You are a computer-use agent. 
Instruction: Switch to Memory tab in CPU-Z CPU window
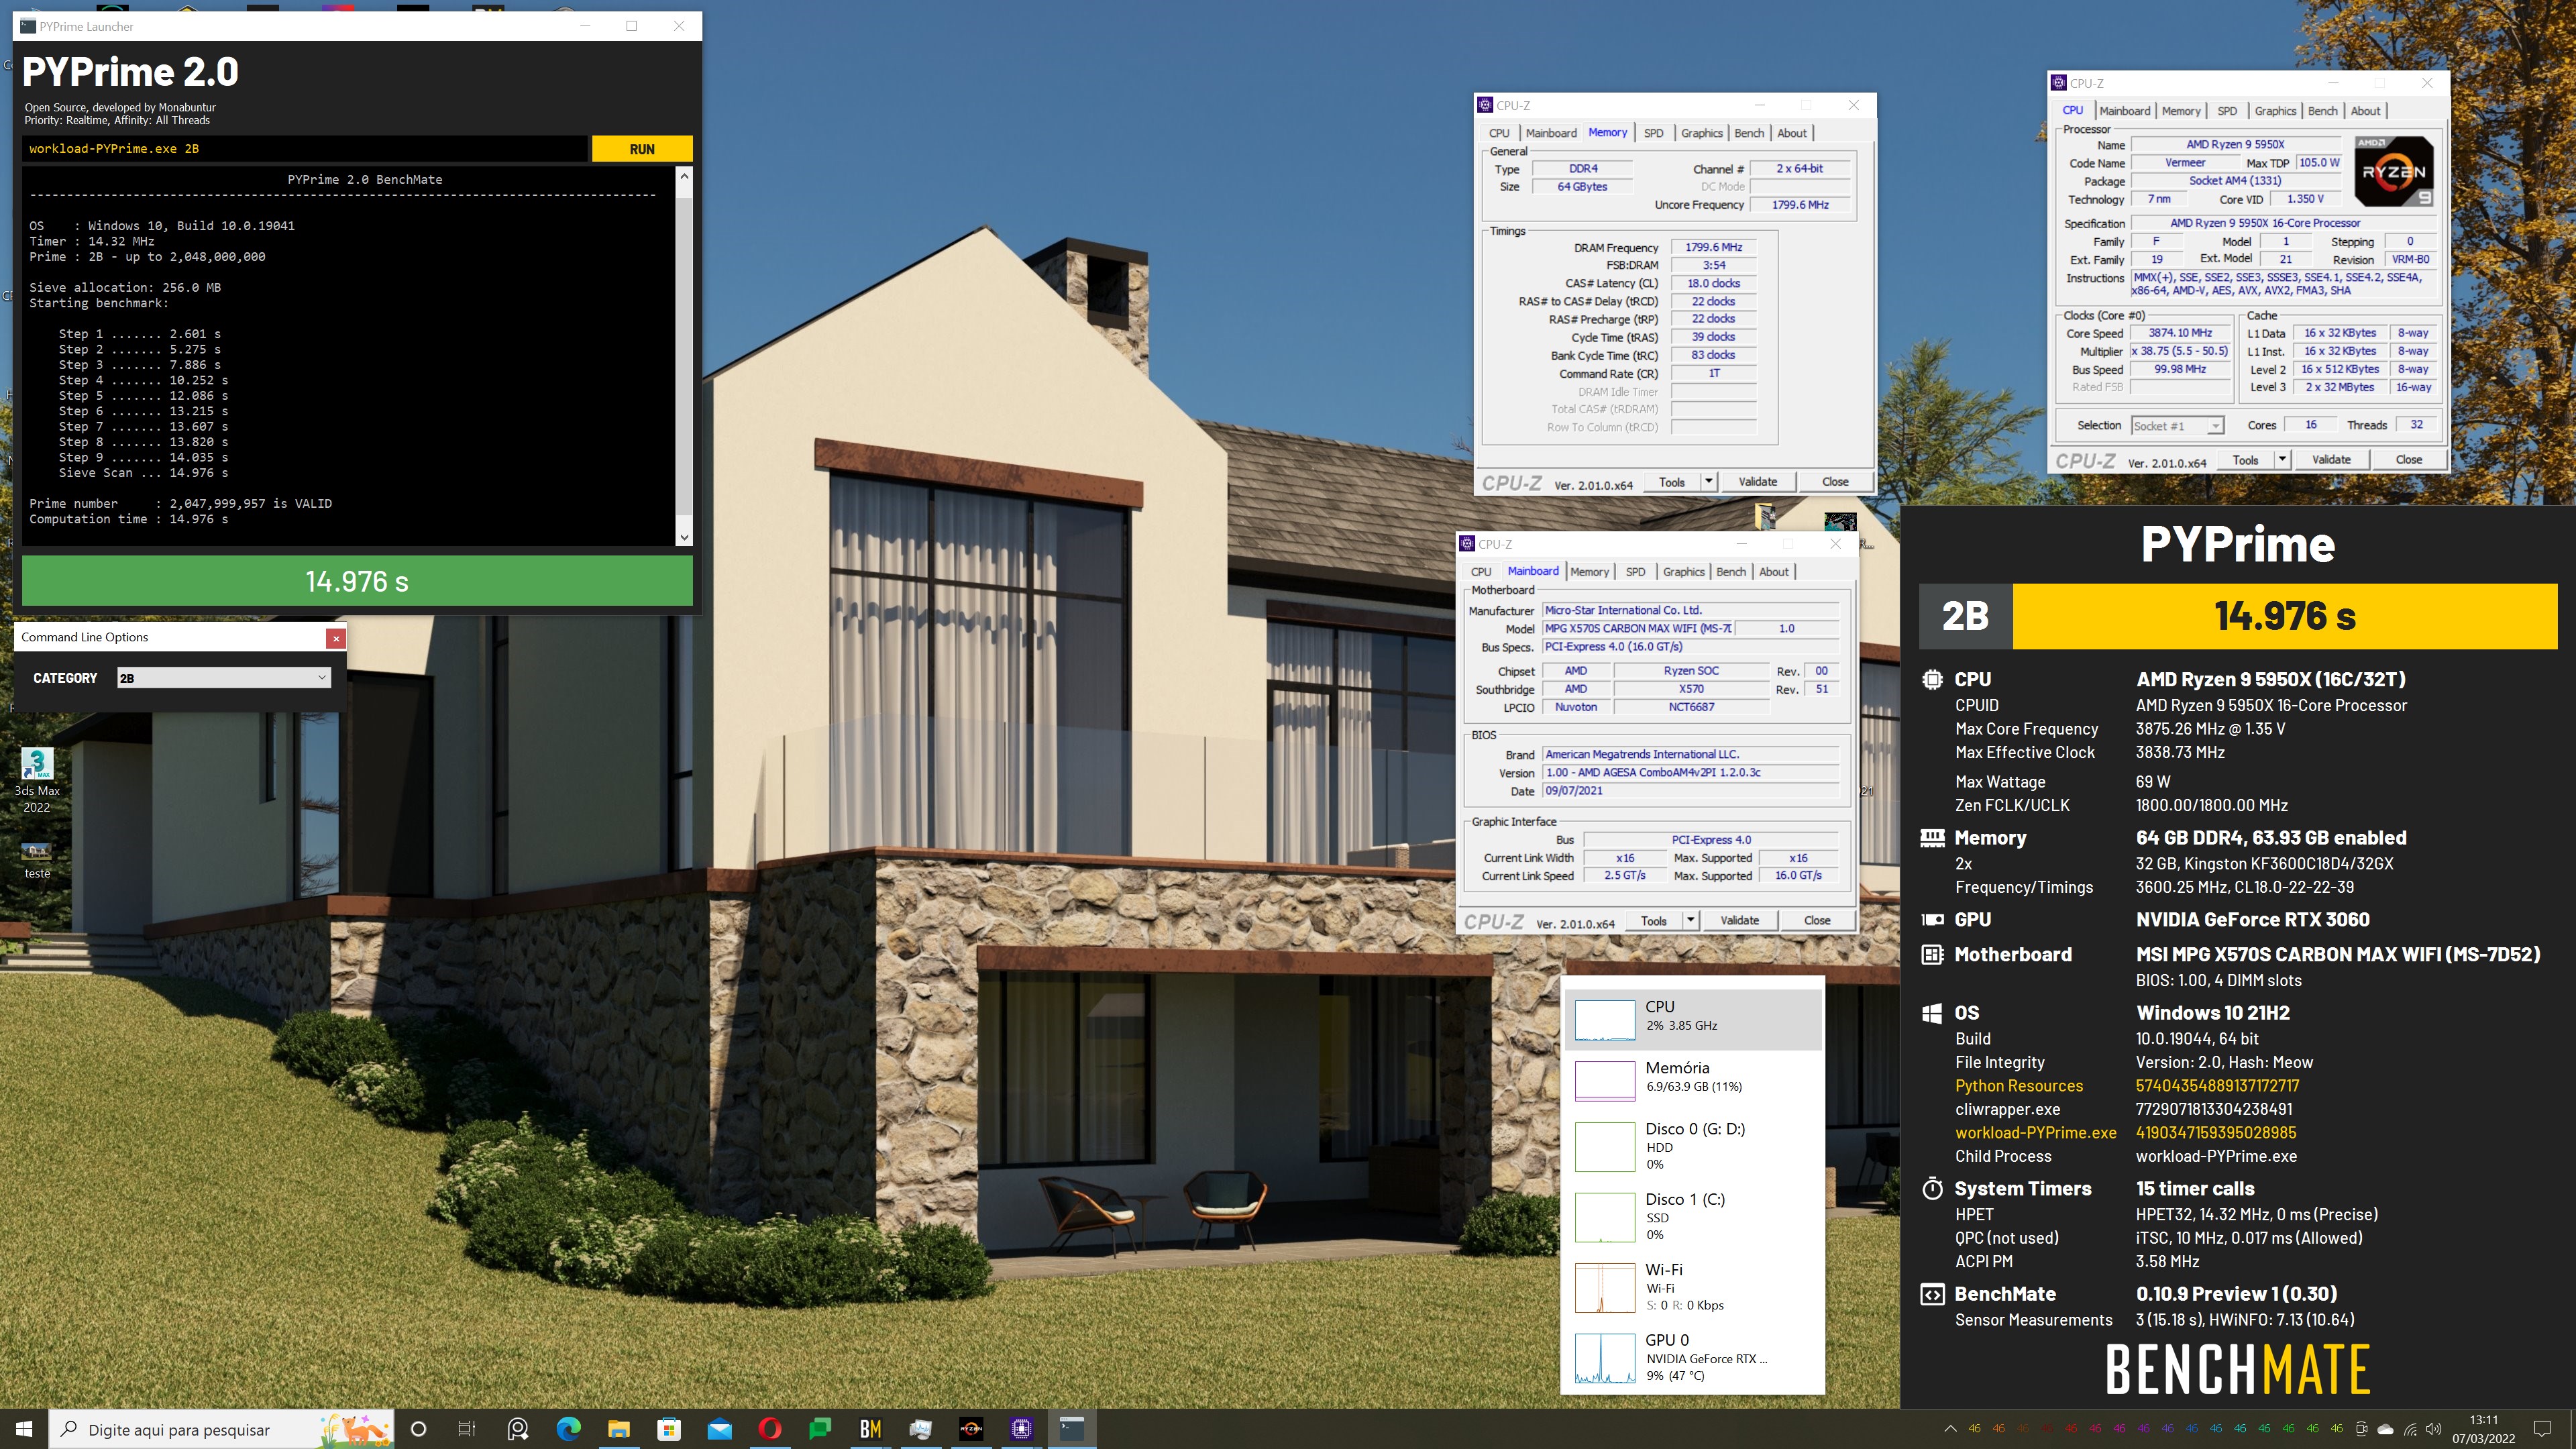click(x=2181, y=111)
